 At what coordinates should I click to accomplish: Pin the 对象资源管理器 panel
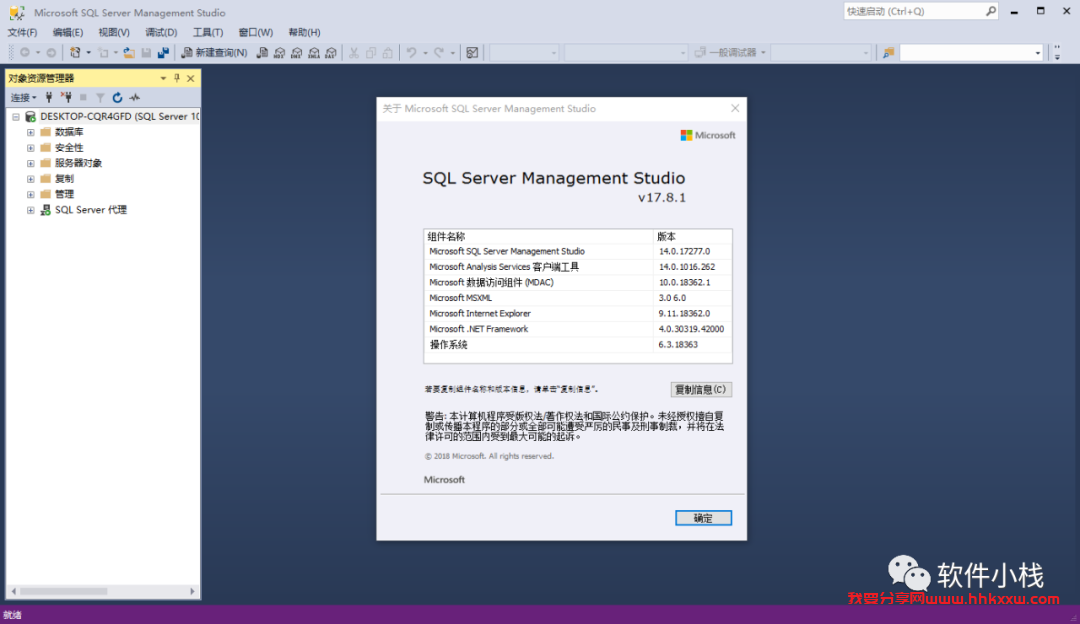(177, 78)
